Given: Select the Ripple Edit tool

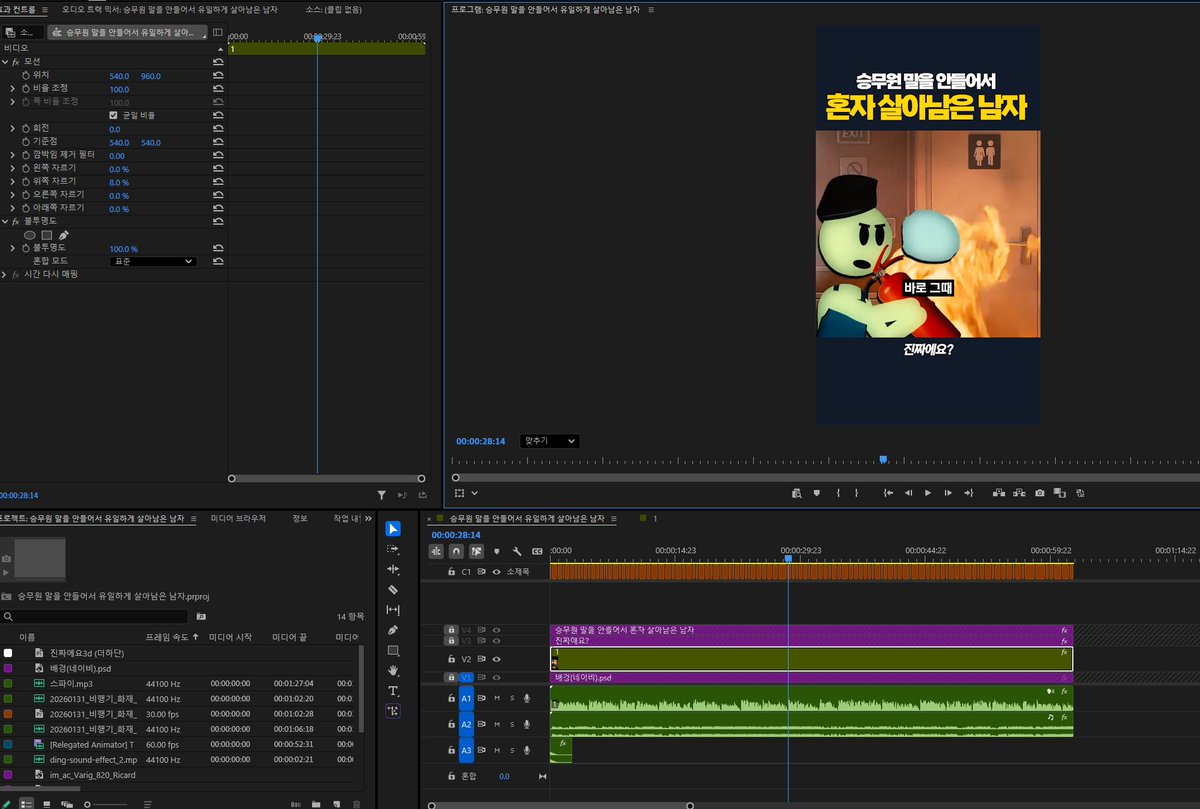Looking at the screenshot, I should point(393,569).
